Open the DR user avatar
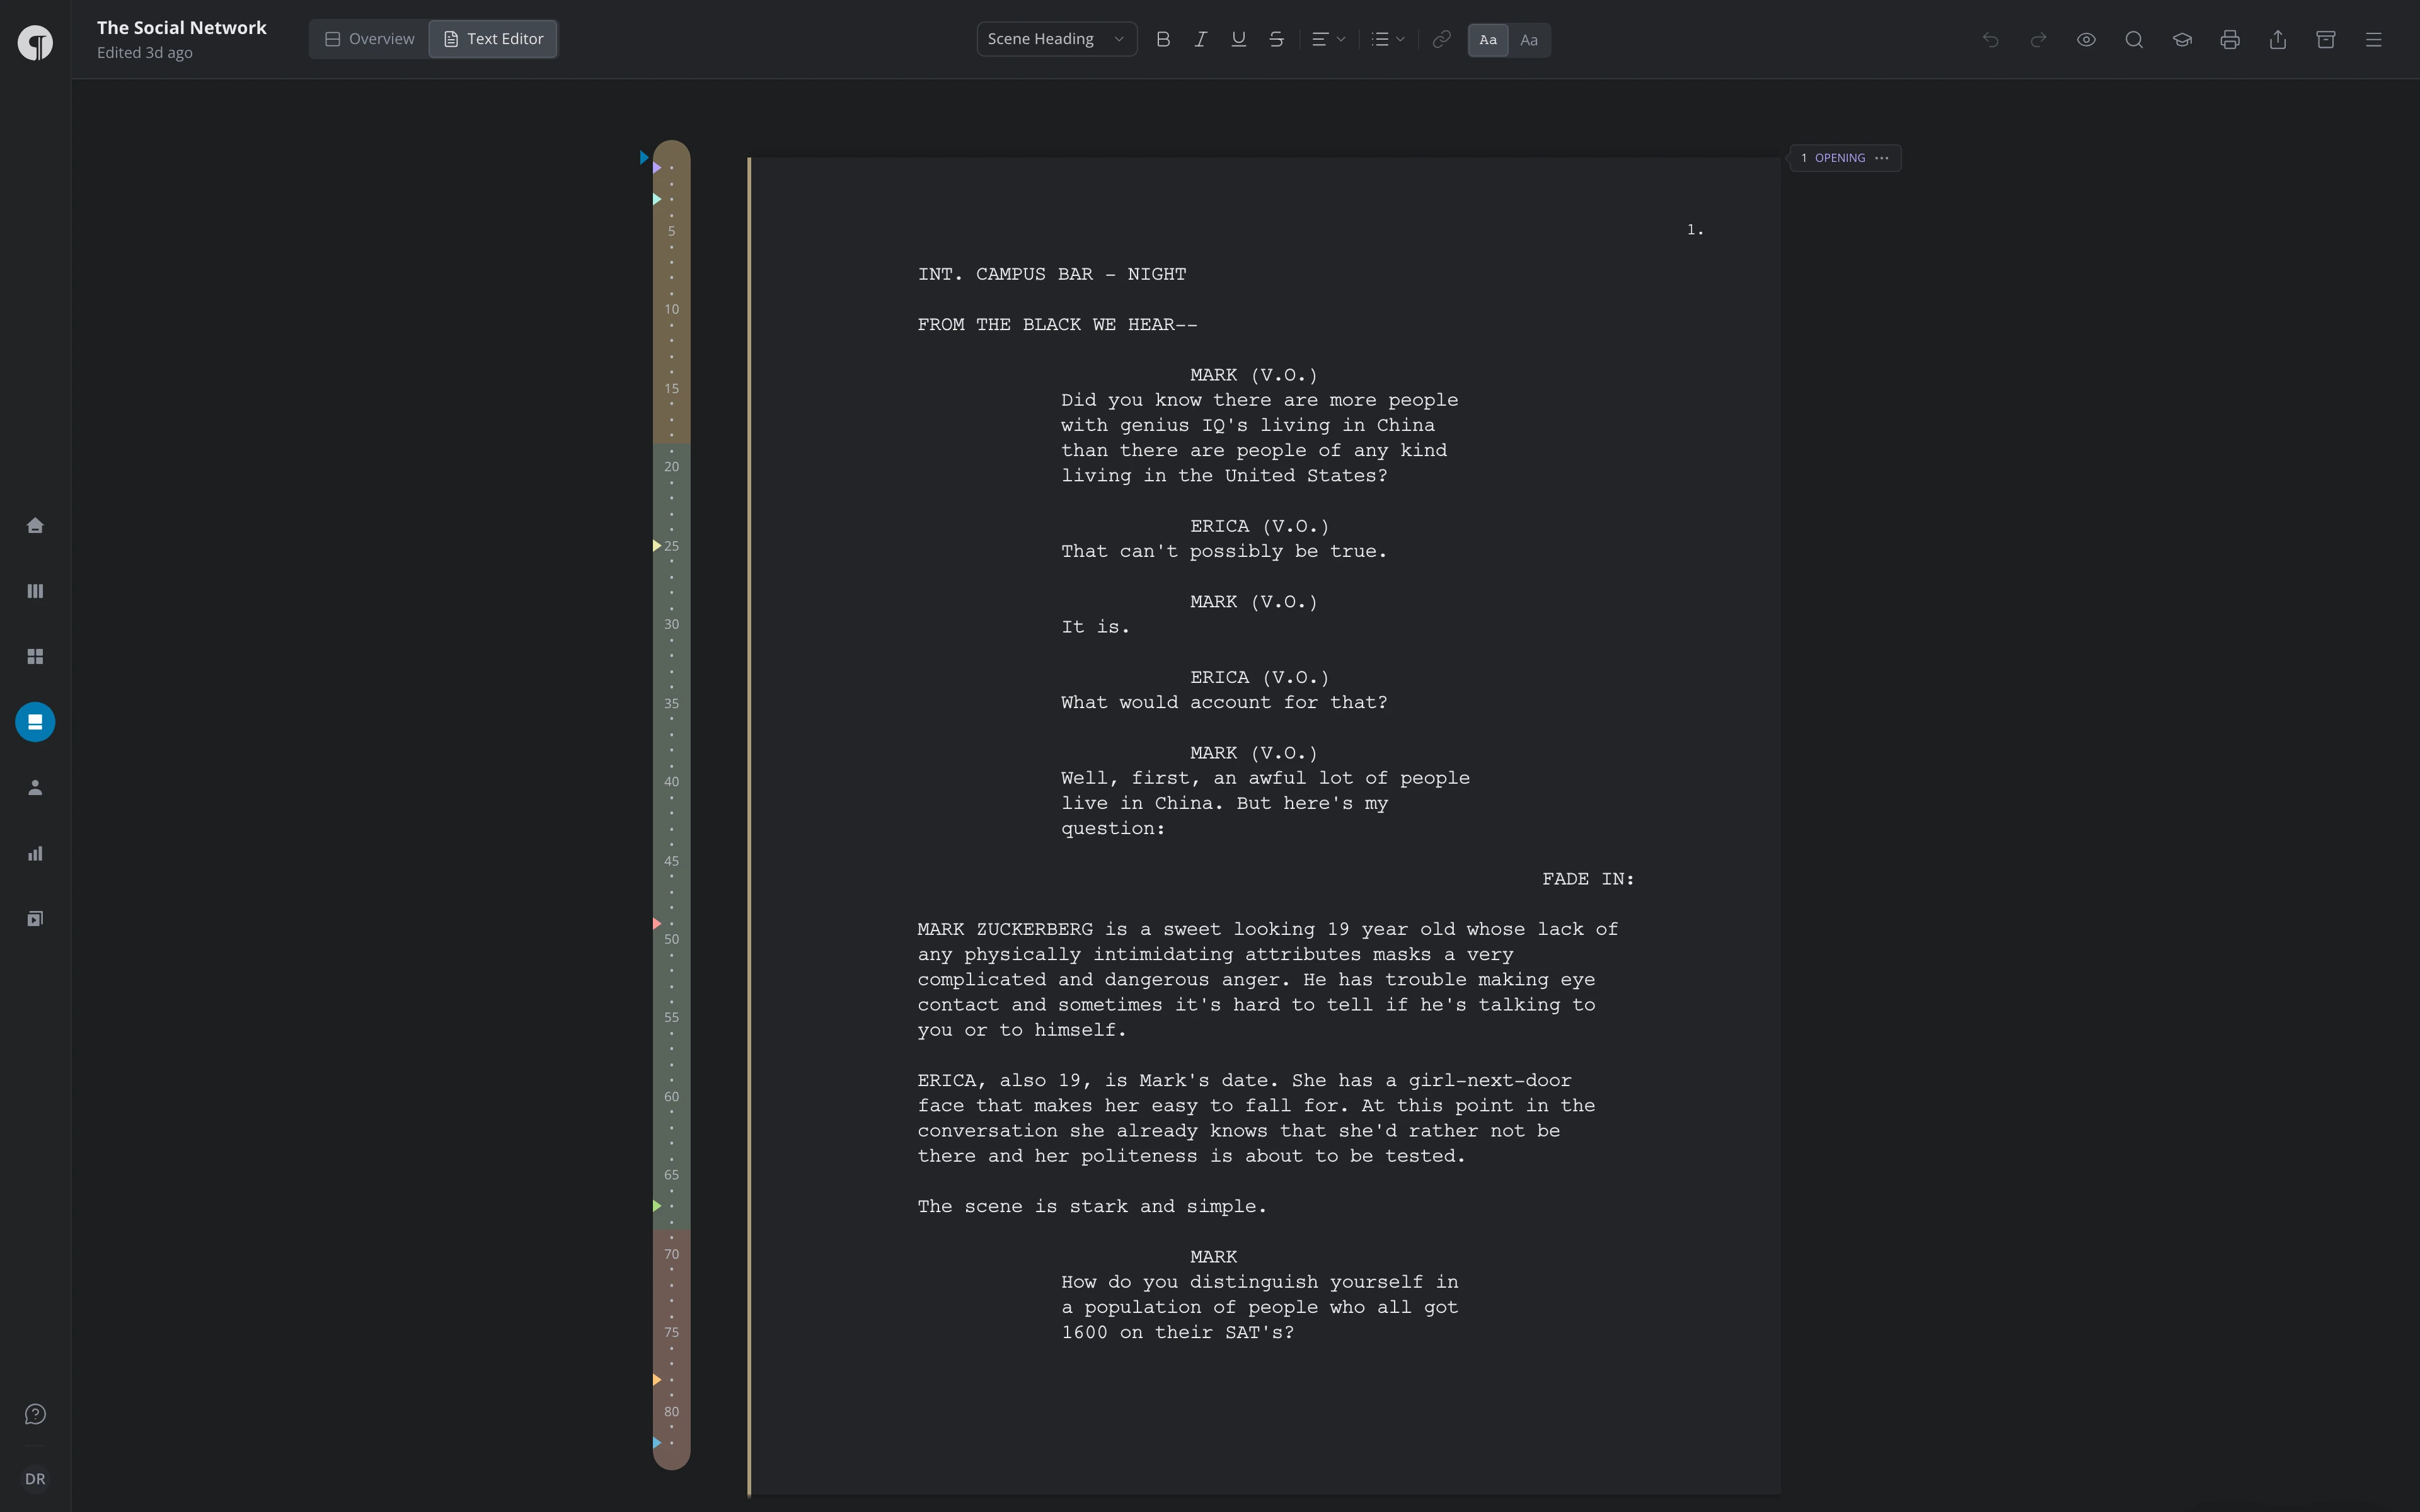The height and width of the screenshot is (1512, 2420). [x=35, y=1479]
